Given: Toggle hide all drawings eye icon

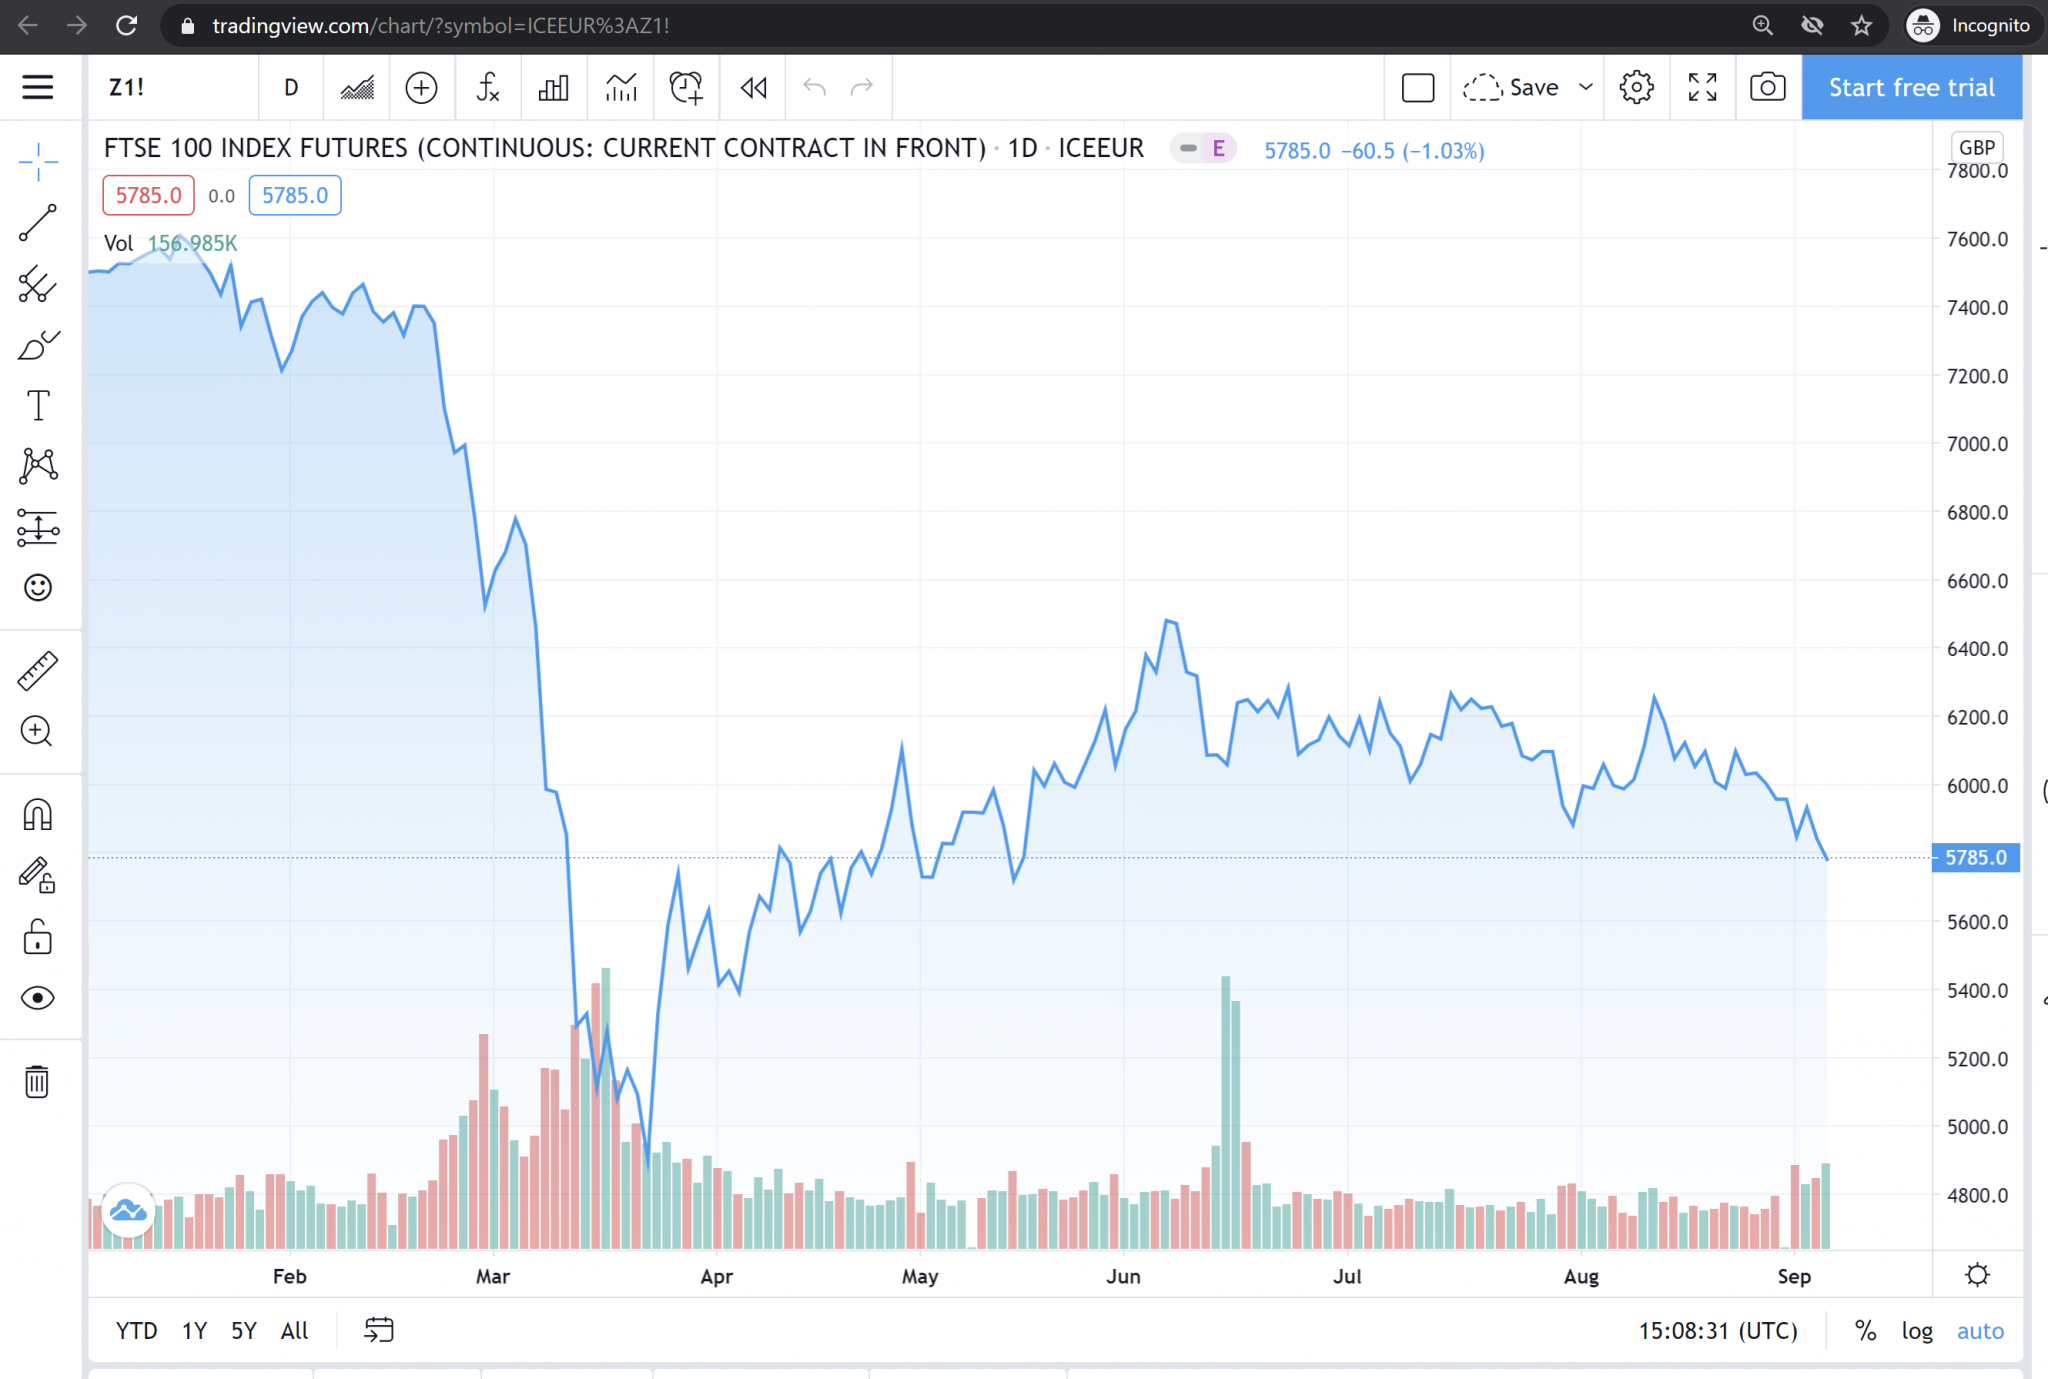Looking at the screenshot, I should [x=38, y=998].
